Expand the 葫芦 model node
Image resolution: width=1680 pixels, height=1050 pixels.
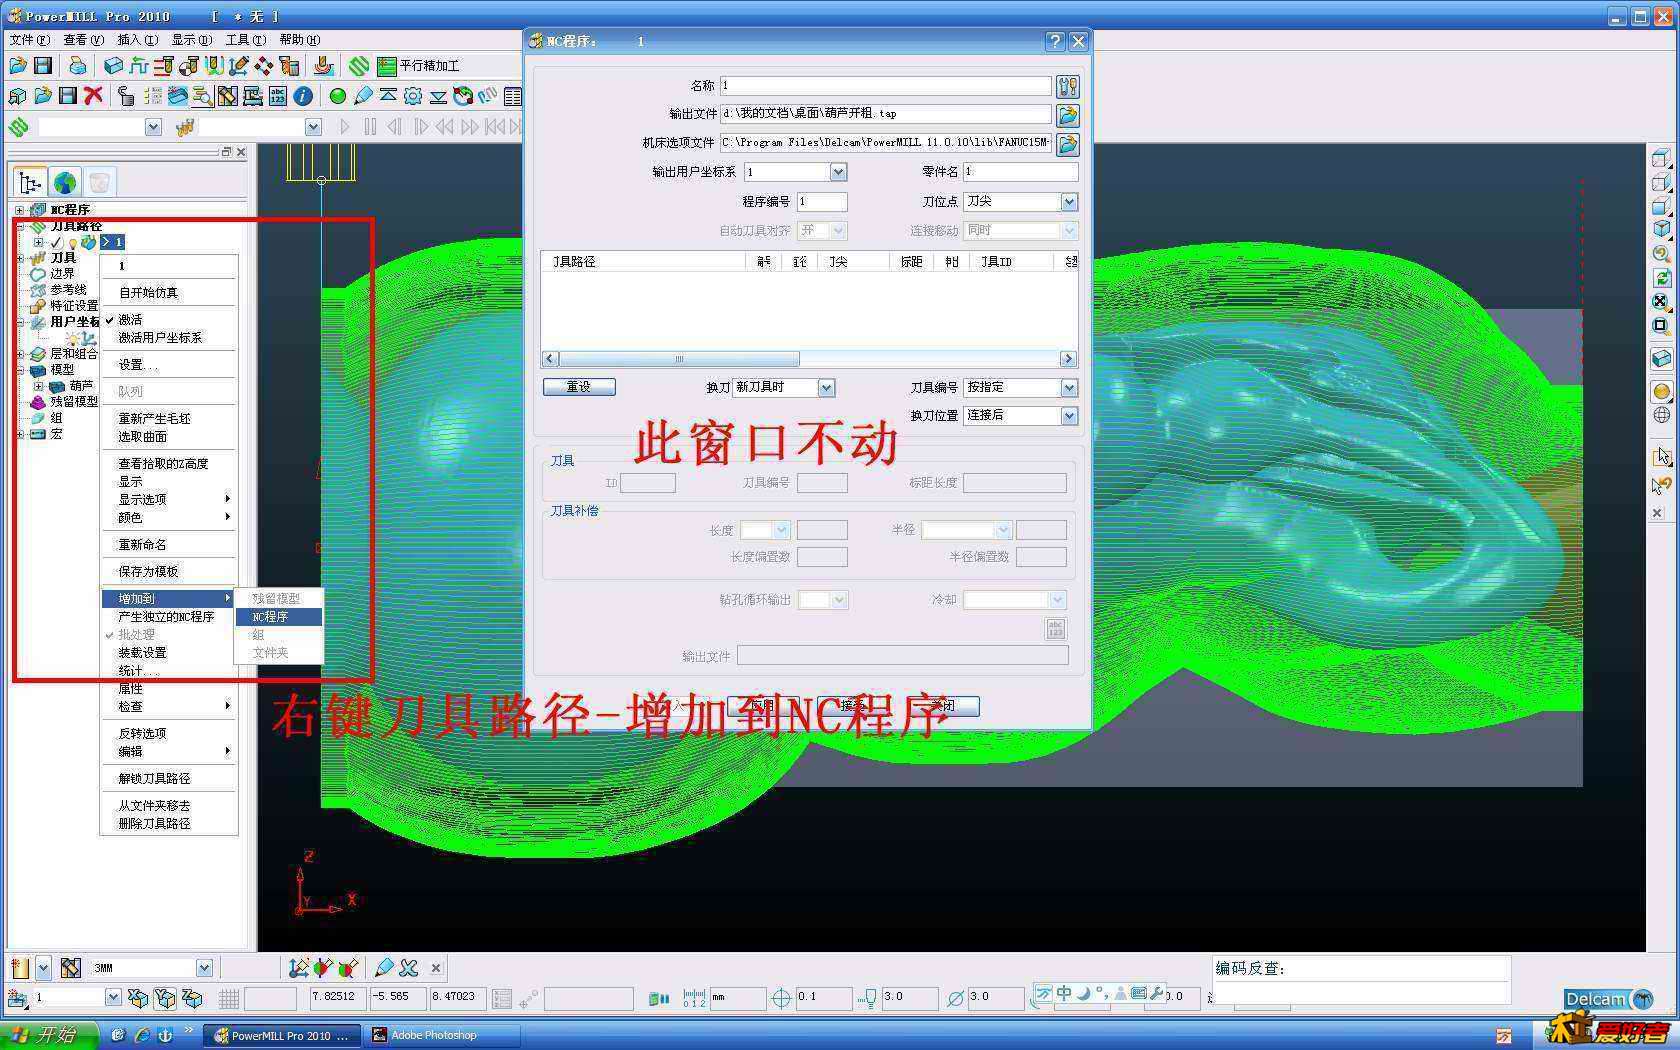pyautogui.click(x=38, y=386)
